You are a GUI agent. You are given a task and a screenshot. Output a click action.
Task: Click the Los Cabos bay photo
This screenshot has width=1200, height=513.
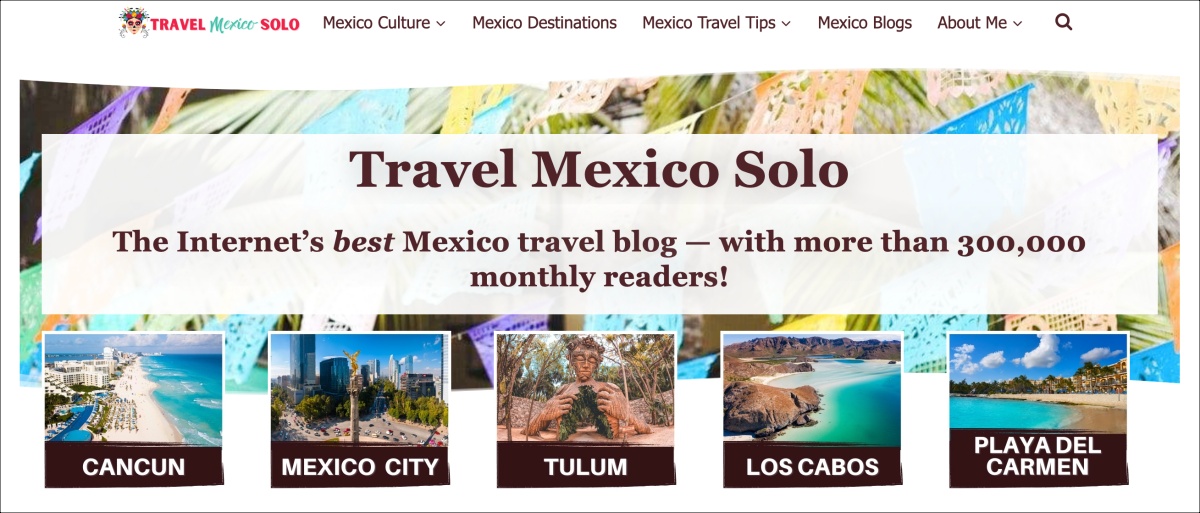(x=812, y=388)
